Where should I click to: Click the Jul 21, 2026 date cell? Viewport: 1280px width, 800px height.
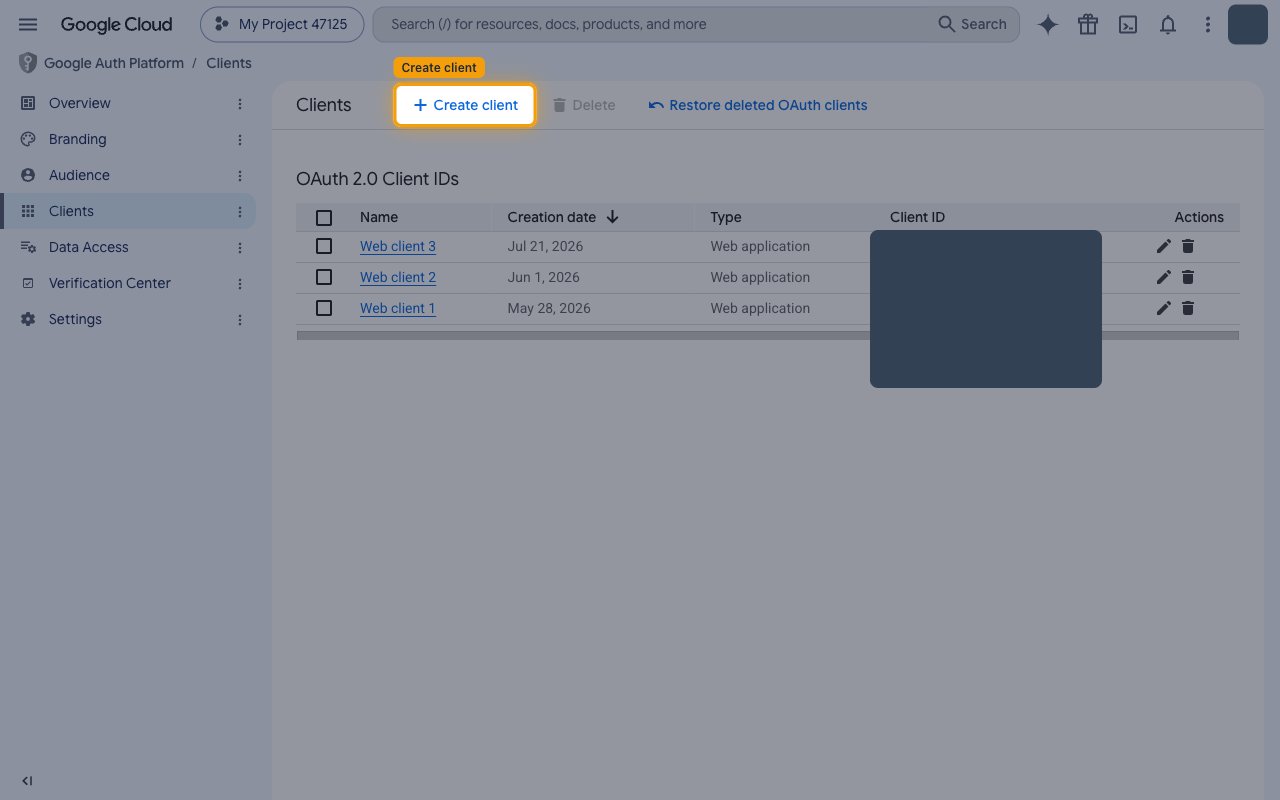point(545,246)
